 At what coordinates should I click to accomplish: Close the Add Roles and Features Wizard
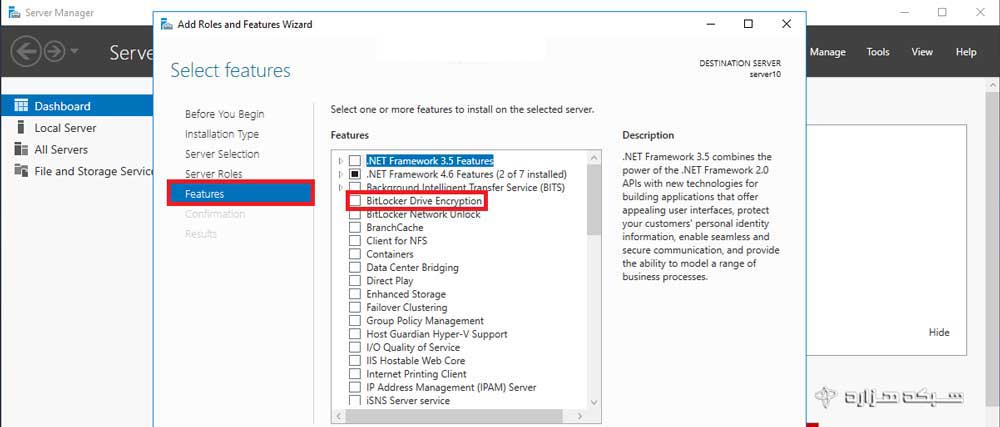[x=786, y=24]
